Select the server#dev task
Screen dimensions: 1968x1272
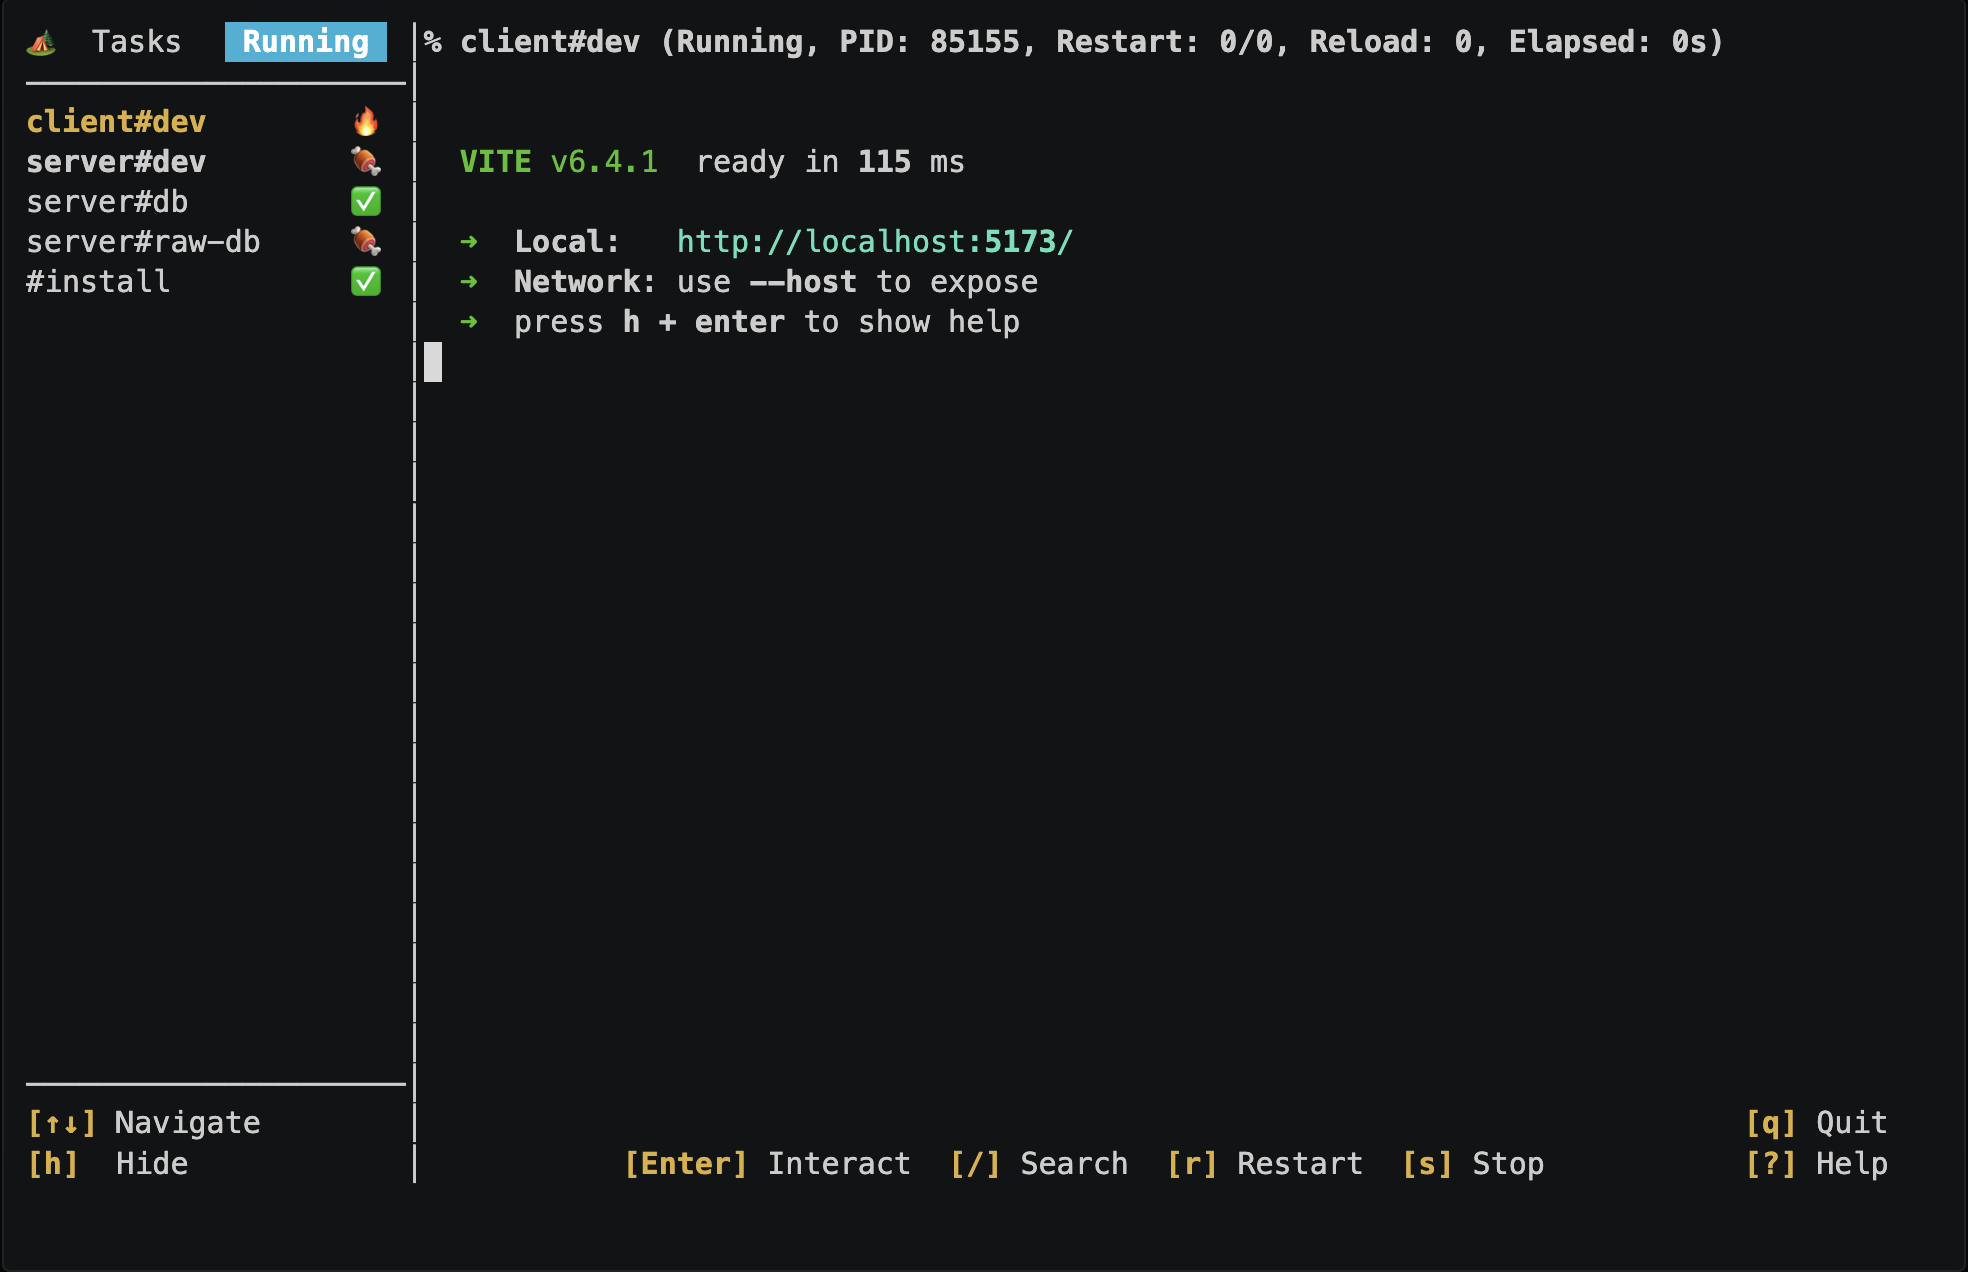pyautogui.click(x=116, y=161)
